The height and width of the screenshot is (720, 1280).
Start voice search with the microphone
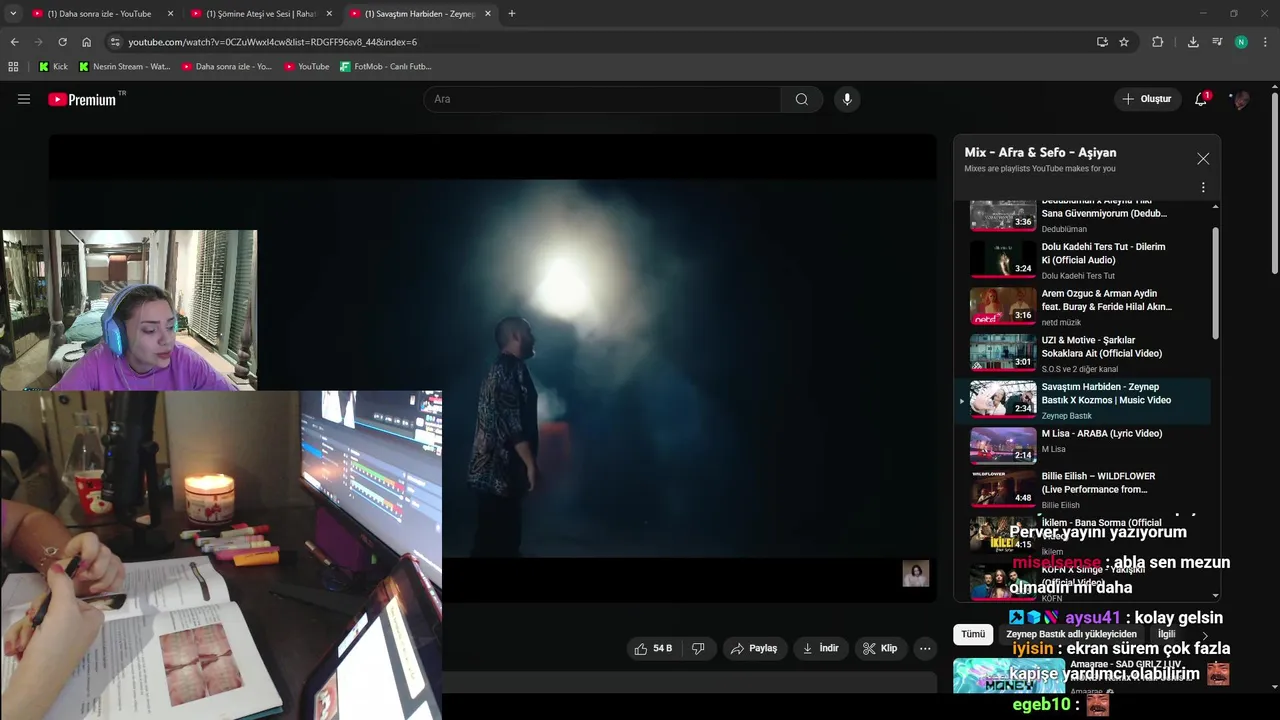(847, 99)
